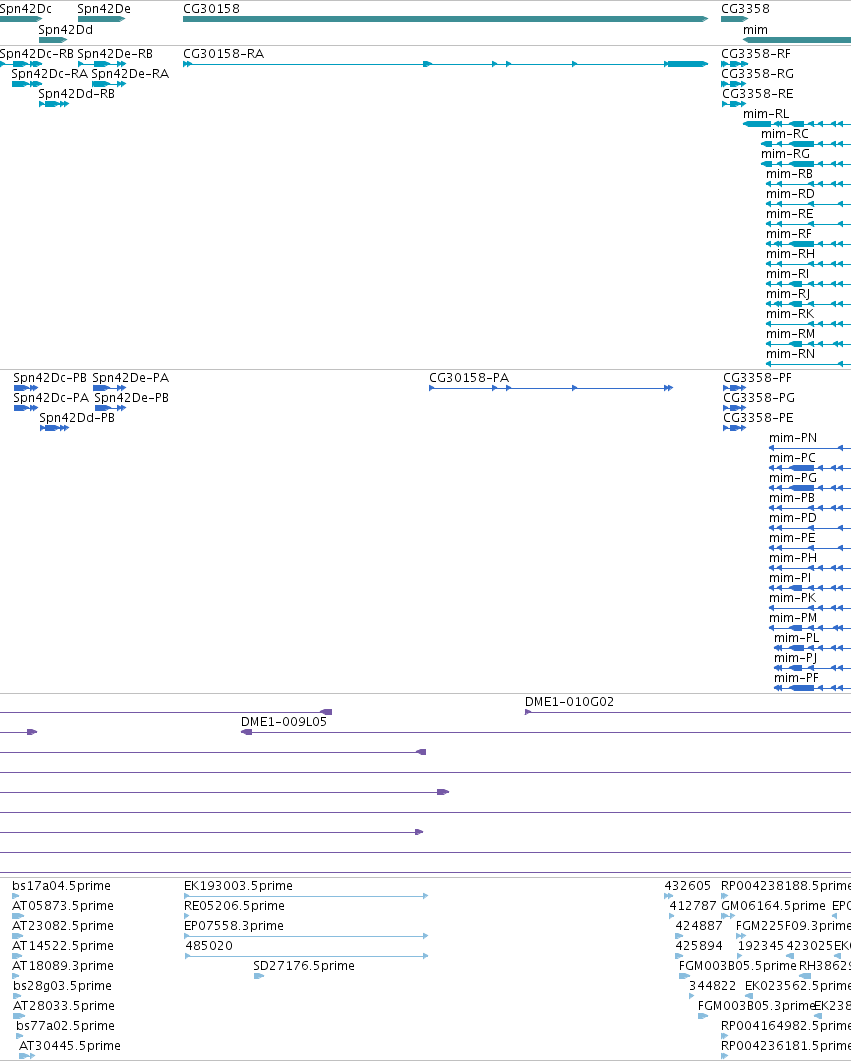Screen dimensions: 851x1061
Task: Select the 344822 EST label
Action: tap(712, 986)
